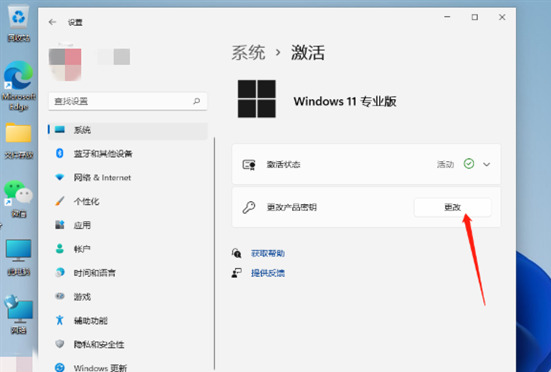
Task: Launch Microsoft Edge from the desktop
Action: point(19,85)
